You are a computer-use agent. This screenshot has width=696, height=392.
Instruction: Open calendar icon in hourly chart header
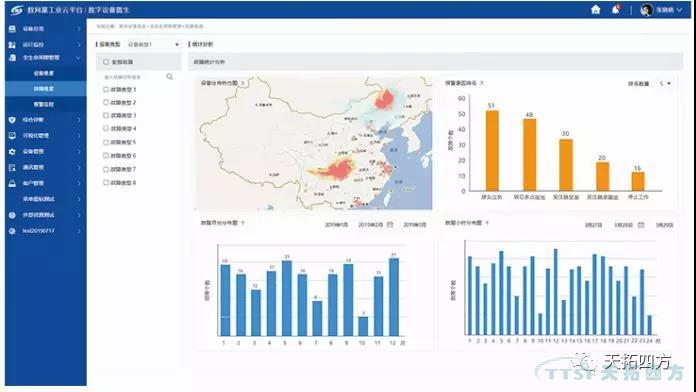[641, 225]
